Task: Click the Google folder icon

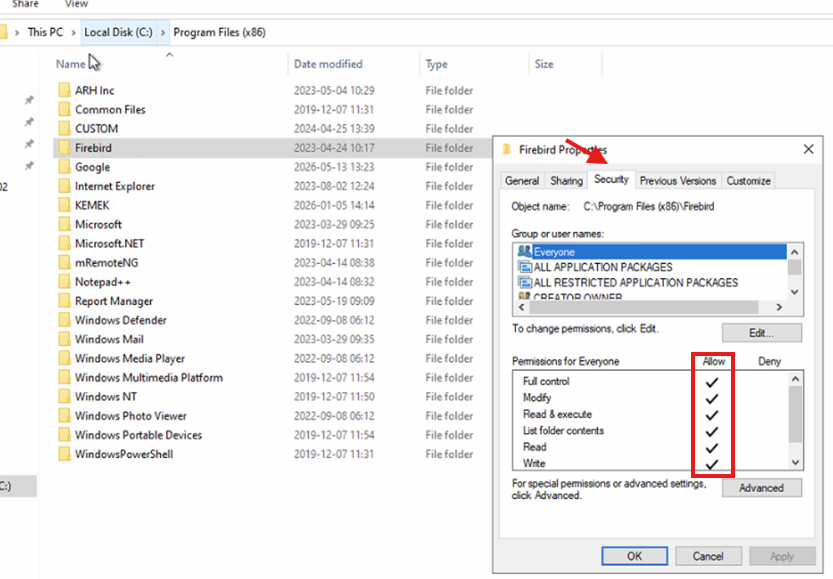Action: click(64, 167)
